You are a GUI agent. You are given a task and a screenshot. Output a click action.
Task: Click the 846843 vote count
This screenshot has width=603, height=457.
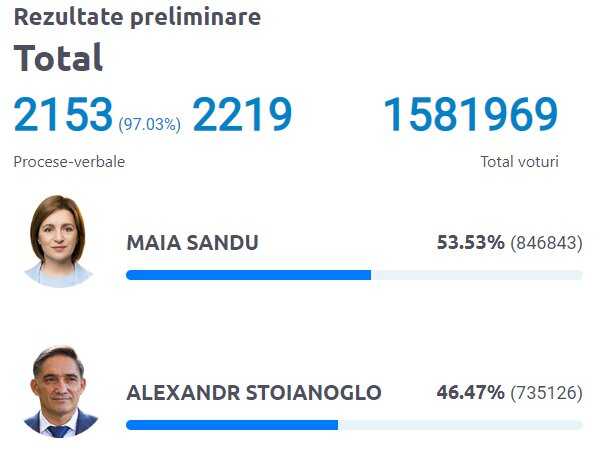pos(546,243)
